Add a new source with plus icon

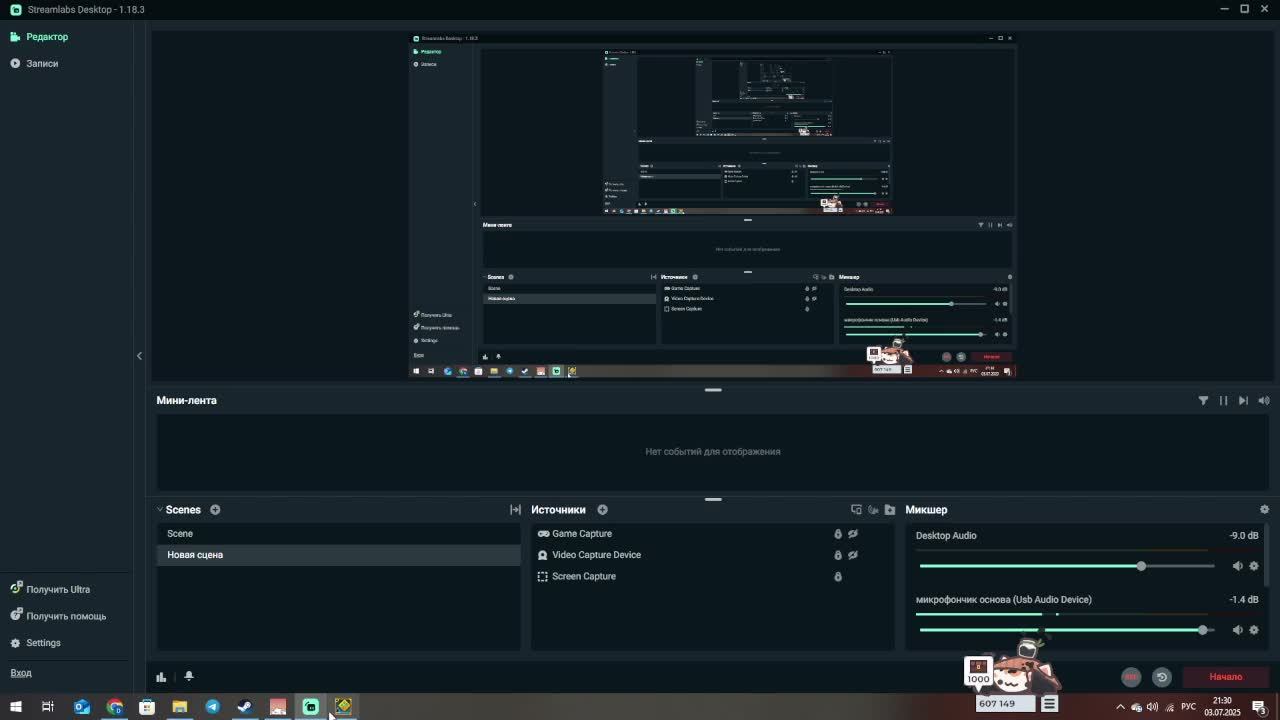602,510
